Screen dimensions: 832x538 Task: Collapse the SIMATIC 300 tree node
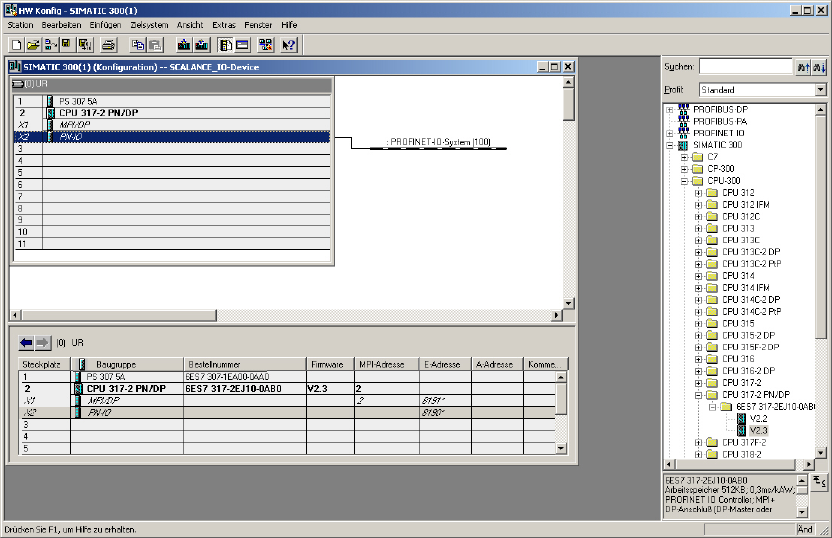click(x=670, y=145)
